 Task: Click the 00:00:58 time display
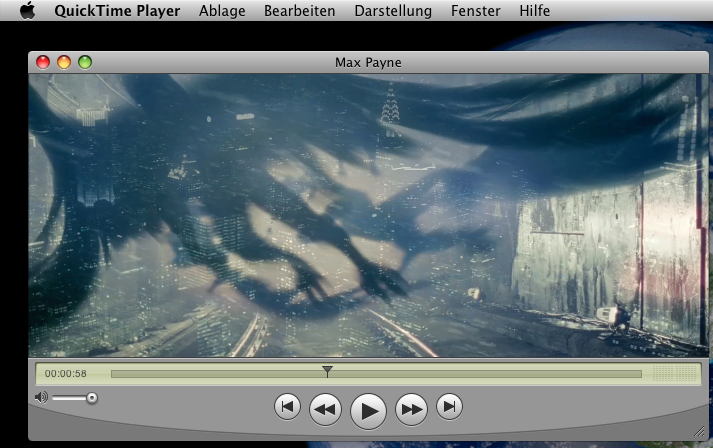(66, 374)
